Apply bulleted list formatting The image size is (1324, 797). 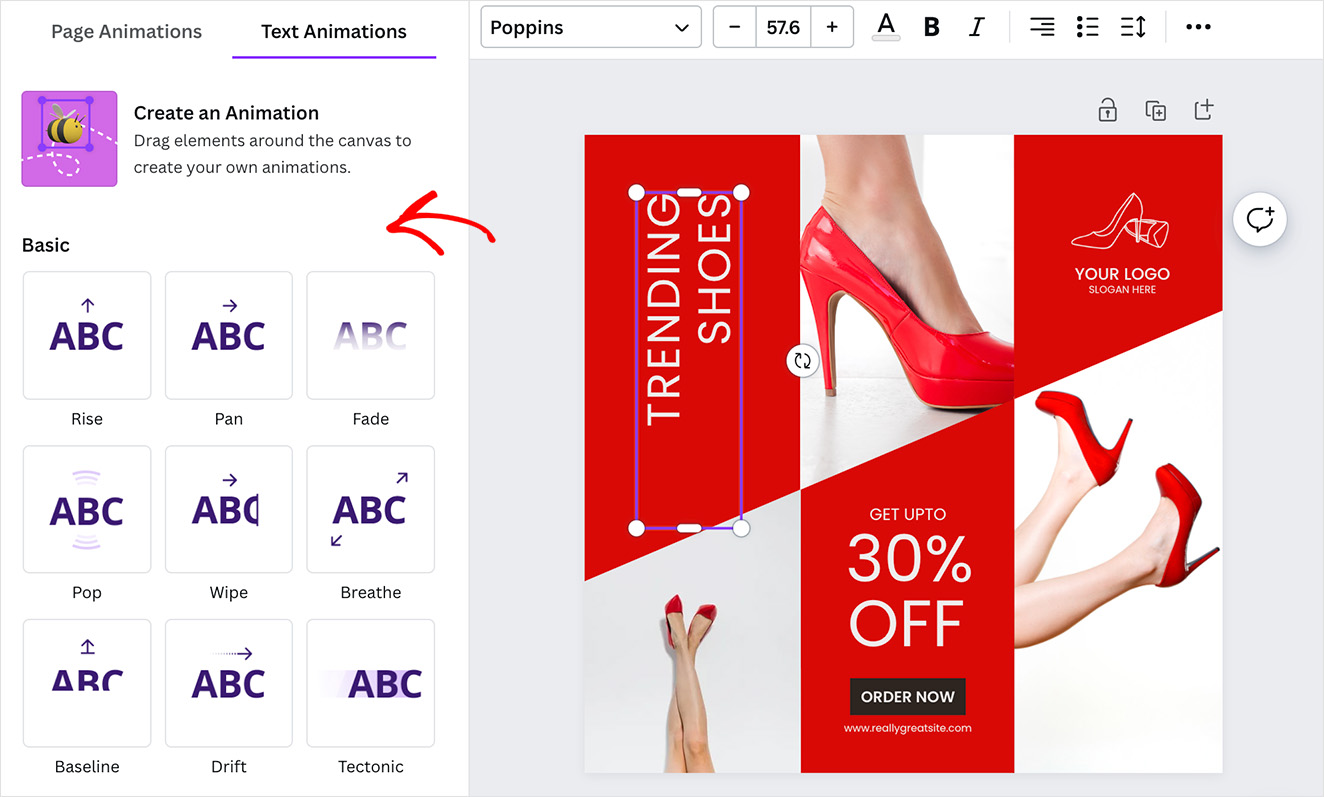pyautogui.click(x=1087, y=28)
